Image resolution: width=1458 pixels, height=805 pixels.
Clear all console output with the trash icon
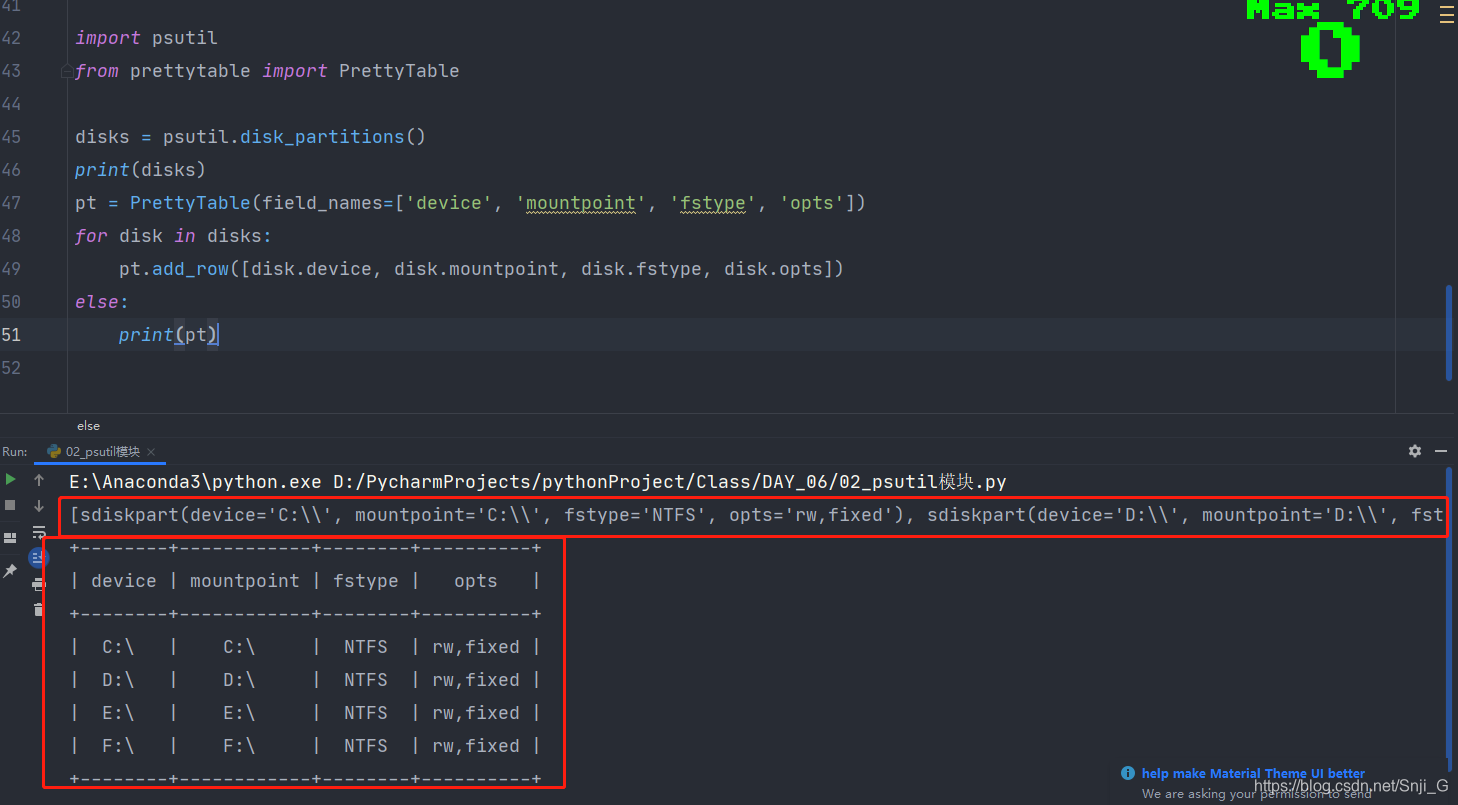coord(39,609)
